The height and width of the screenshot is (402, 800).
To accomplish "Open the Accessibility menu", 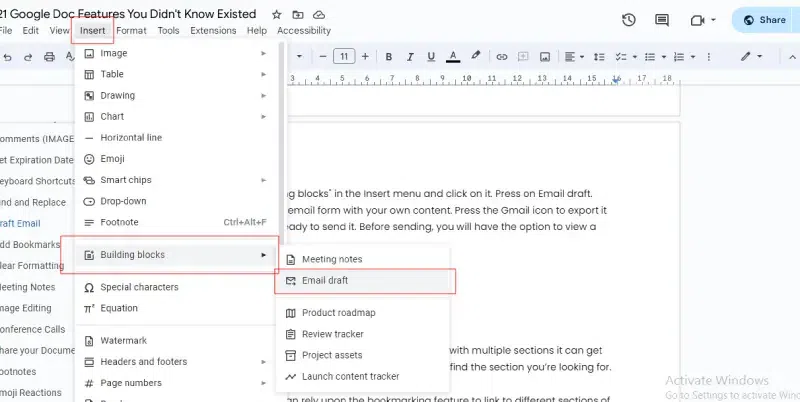I will (x=304, y=31).
